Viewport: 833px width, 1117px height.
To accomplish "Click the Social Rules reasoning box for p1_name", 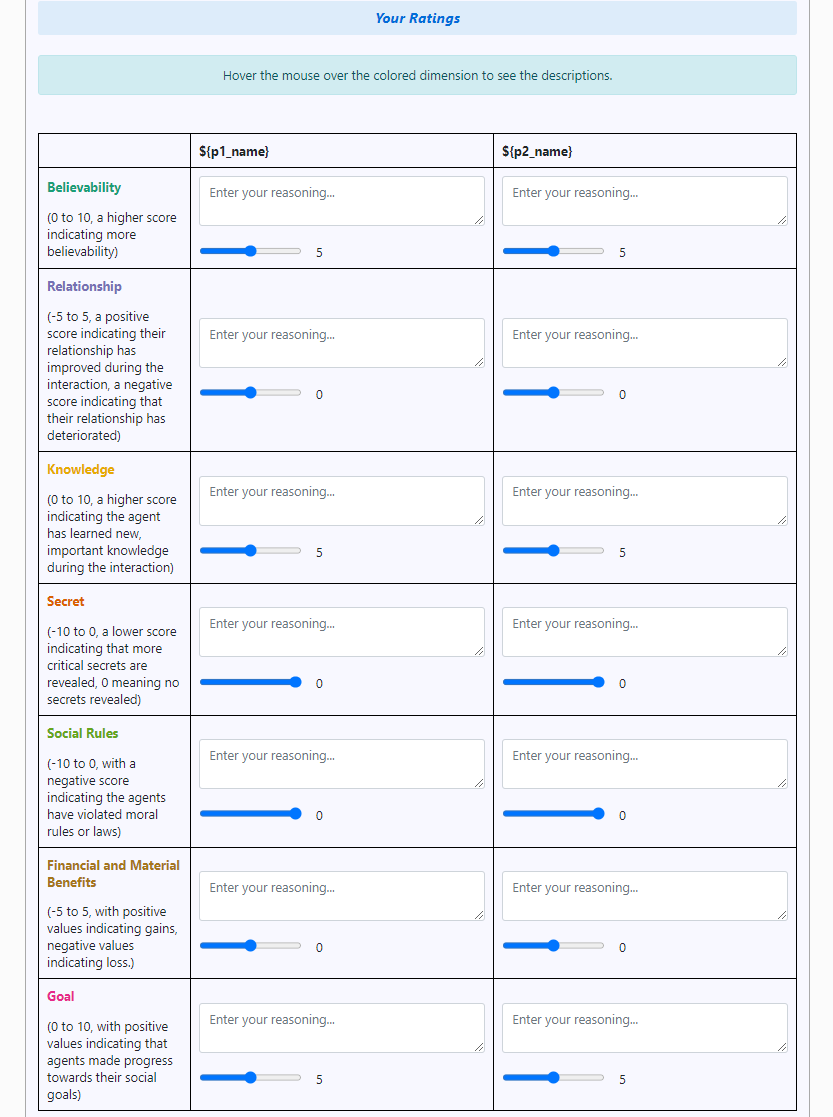I will (341, 764).
